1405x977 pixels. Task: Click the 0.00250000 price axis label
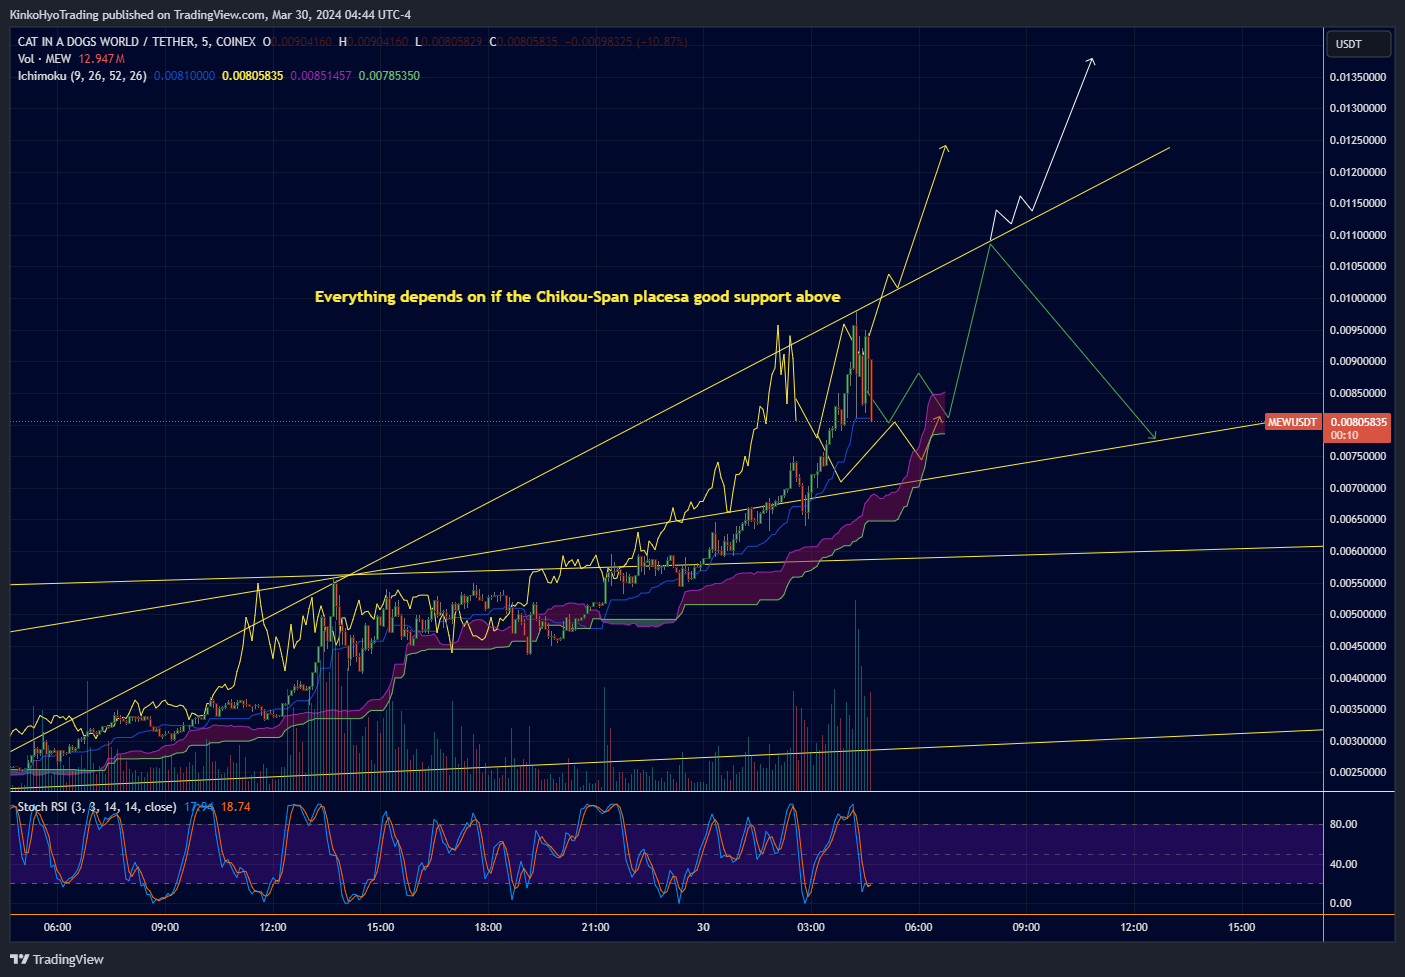point(1358,772)
